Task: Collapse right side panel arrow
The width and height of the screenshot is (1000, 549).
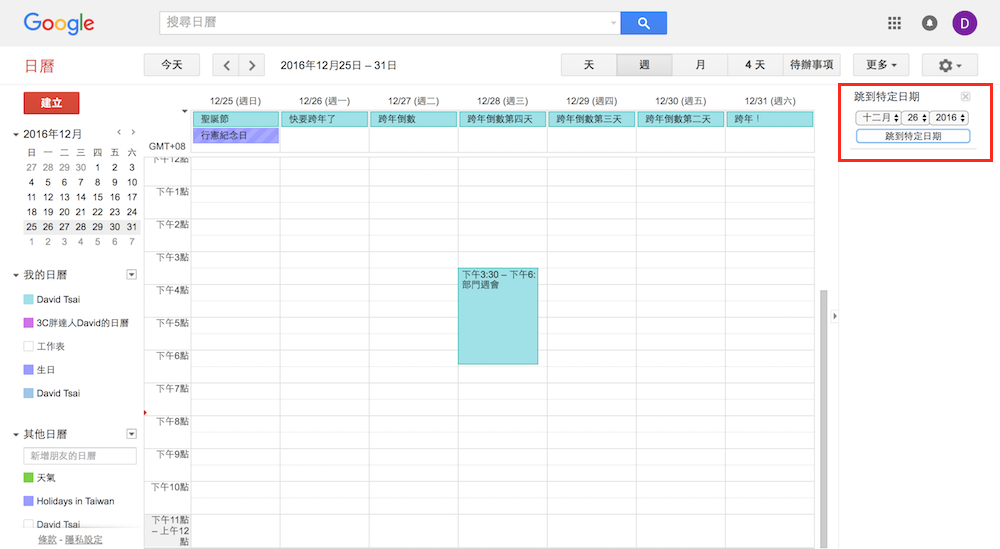Action: click(x=835, y=316)
